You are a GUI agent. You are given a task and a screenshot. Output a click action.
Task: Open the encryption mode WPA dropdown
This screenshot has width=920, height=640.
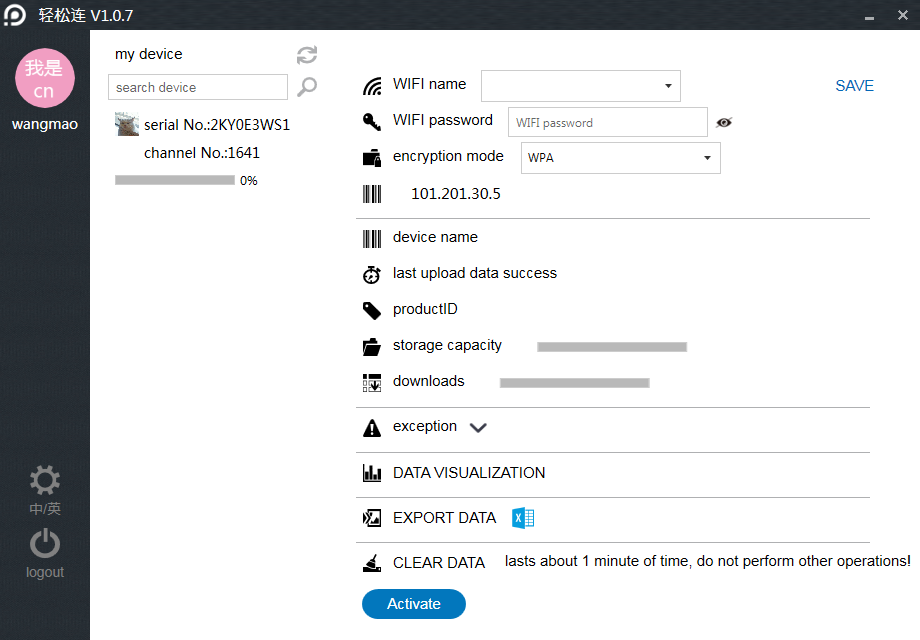click(621, 158)
